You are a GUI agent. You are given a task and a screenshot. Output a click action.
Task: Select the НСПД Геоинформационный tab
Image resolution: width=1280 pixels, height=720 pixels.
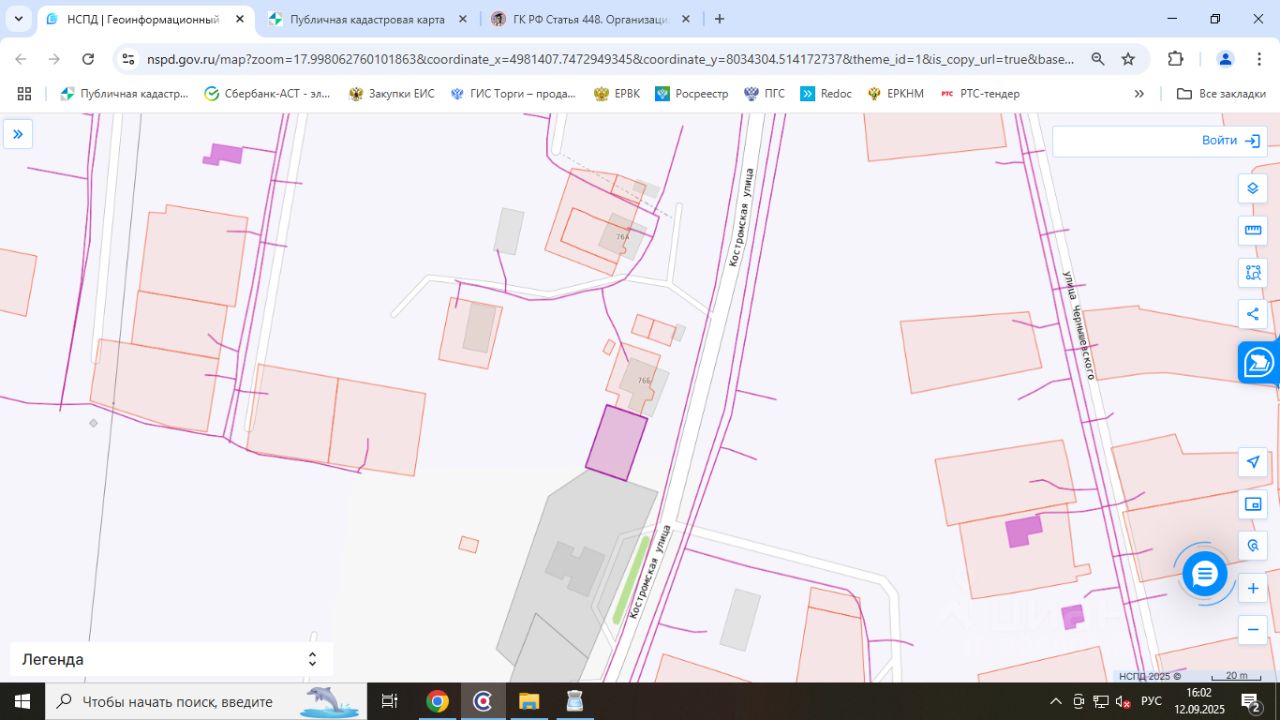pos(142,19)
